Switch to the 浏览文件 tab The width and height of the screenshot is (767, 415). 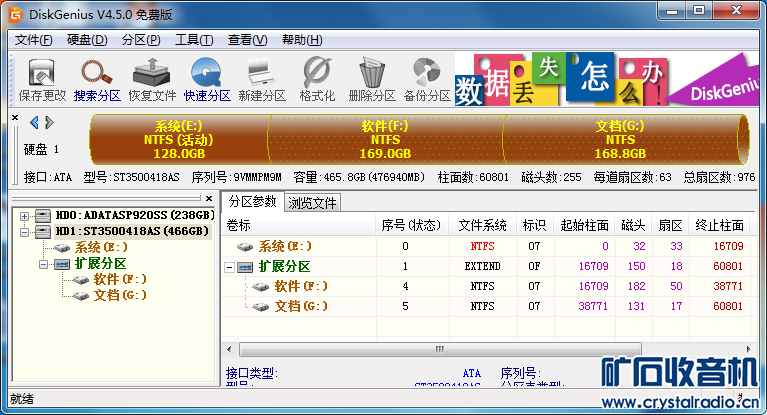(x=312, y=203)
